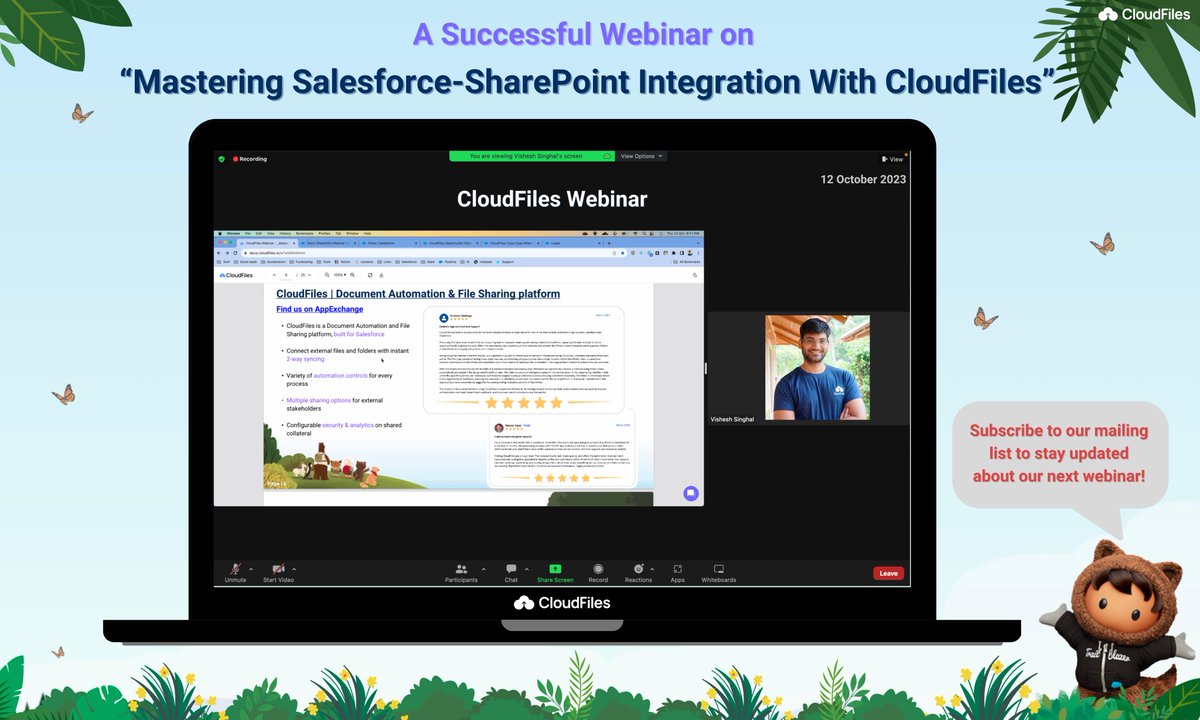Click the '2-way syncing' link
The height and width of the screenshot is (720, 1200).
306,358
